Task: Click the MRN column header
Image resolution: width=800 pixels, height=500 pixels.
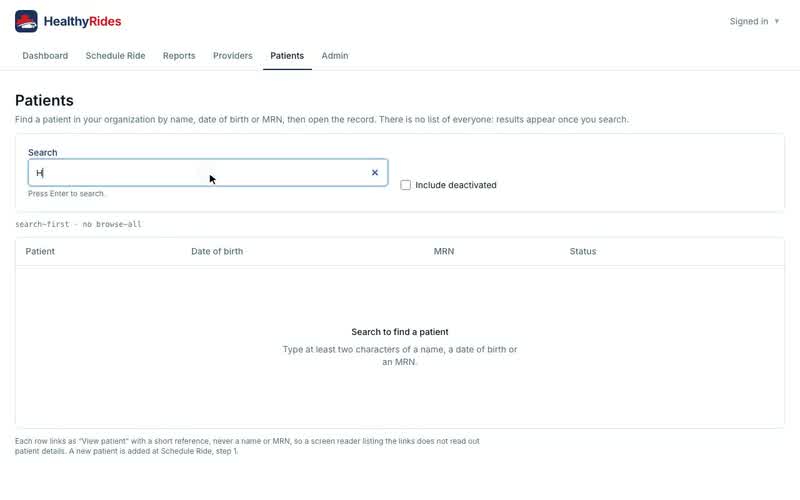Action: pos(444,252)
